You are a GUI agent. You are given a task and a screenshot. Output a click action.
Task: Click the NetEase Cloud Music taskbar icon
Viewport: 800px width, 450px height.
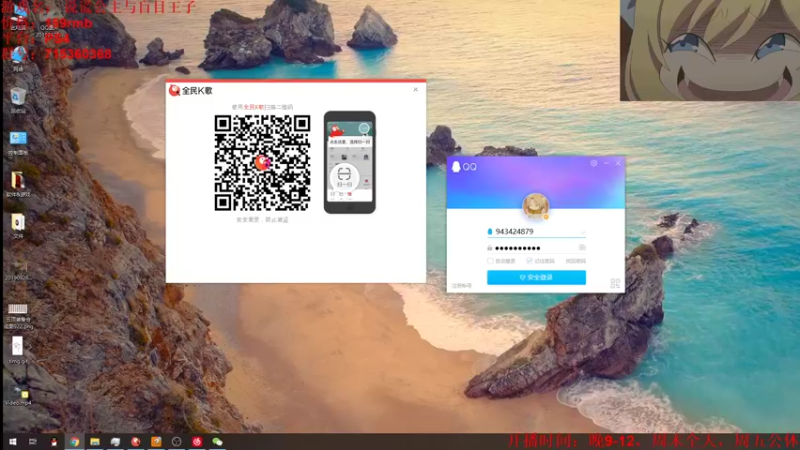[197, 442]
